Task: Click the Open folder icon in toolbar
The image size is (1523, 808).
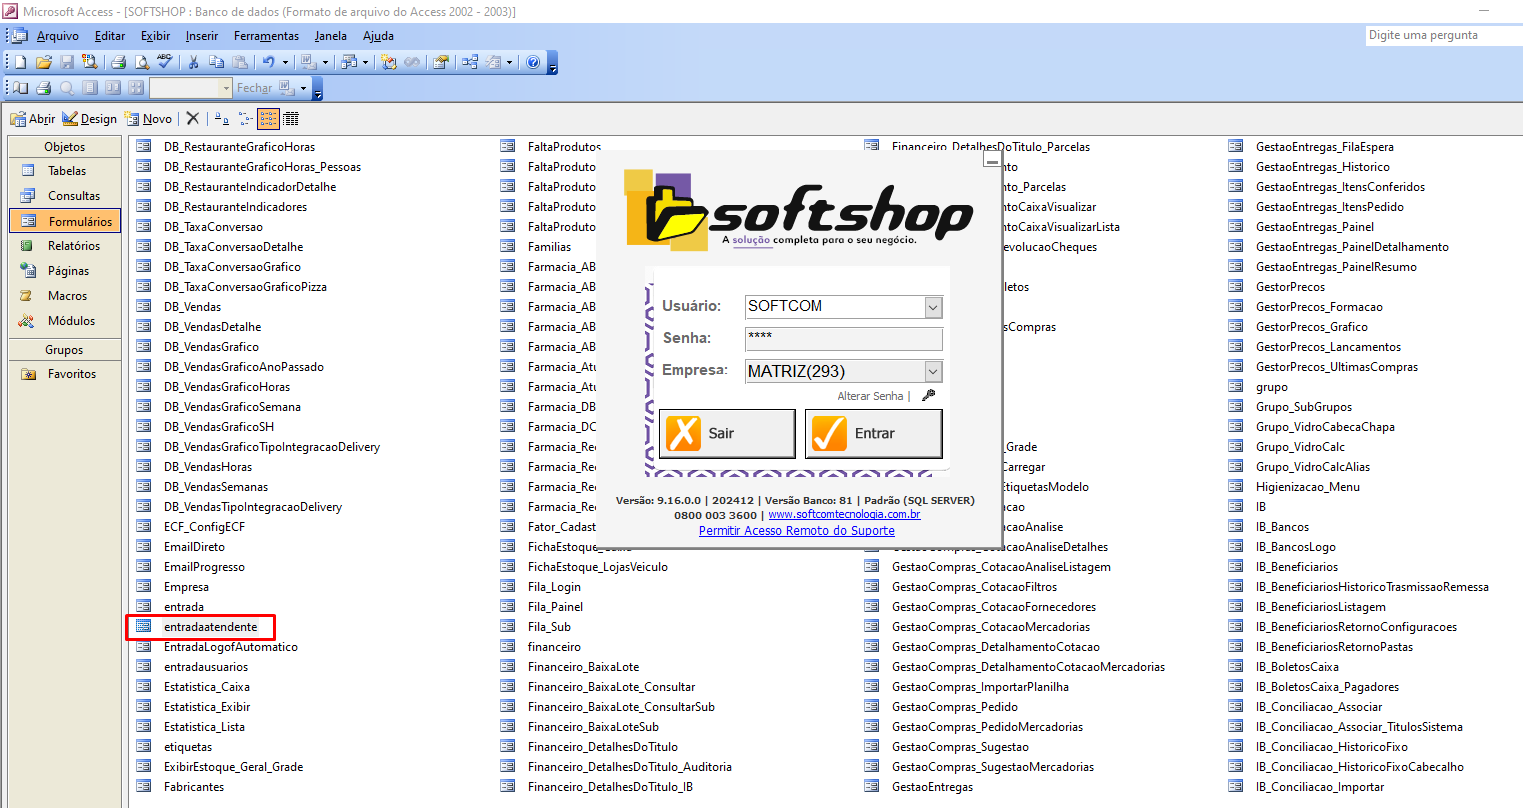Action: [x=43, y=62]
